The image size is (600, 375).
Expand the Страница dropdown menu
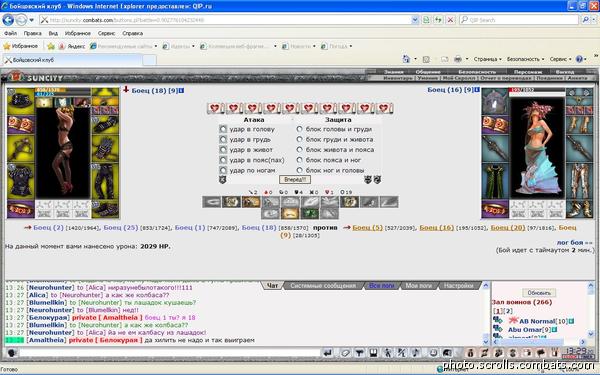[487, 59]
